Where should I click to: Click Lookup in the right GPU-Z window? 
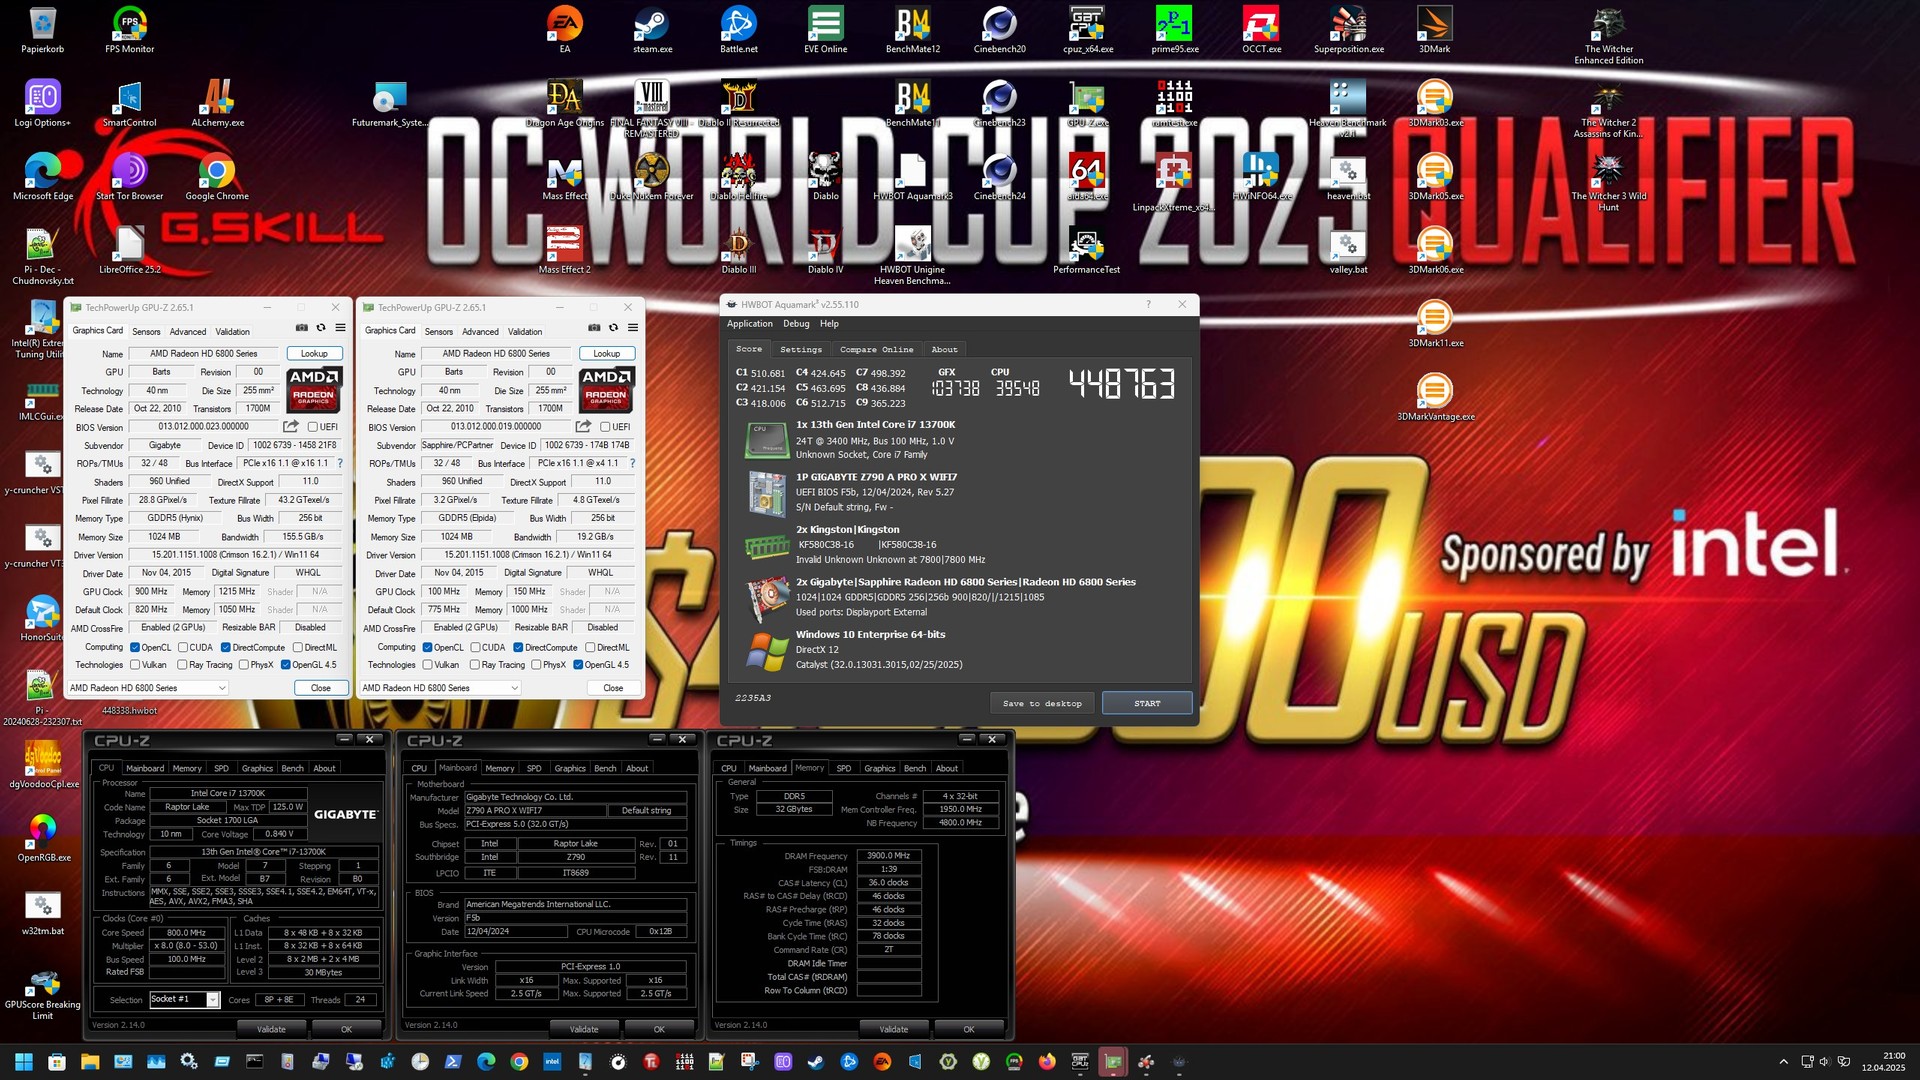point(606,354)
